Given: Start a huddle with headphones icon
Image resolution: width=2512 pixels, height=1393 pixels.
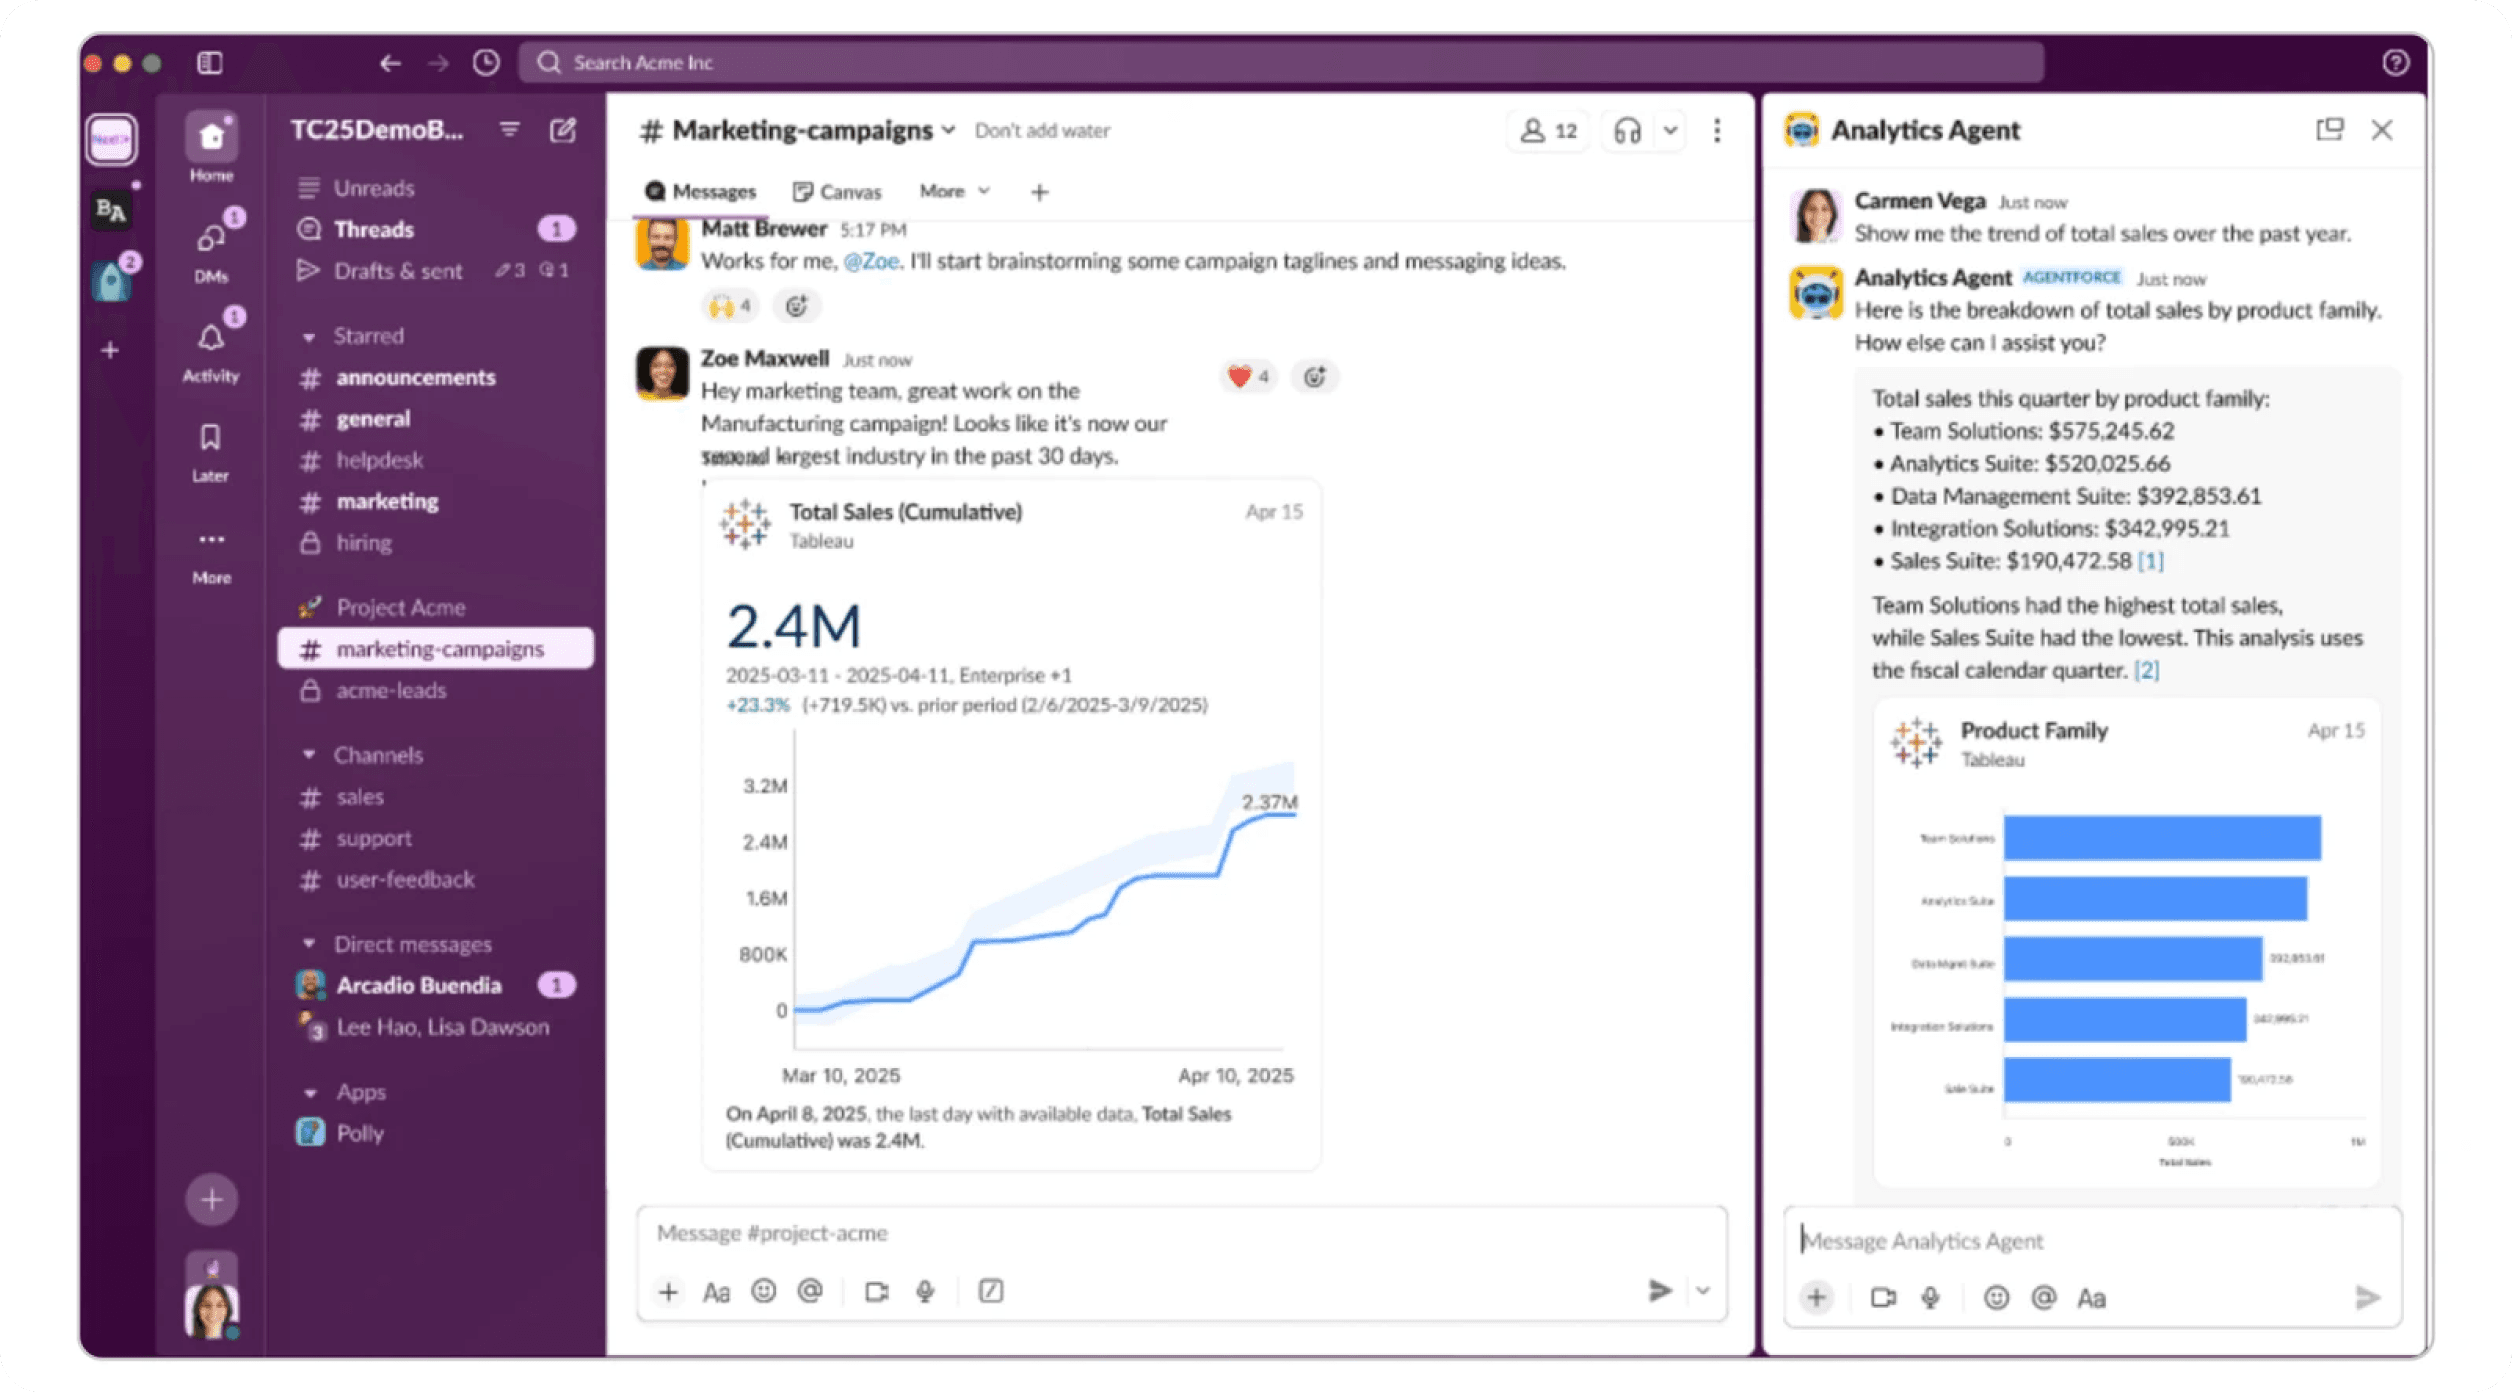Looking at the screenshot, I should (x=1628, y=131).
